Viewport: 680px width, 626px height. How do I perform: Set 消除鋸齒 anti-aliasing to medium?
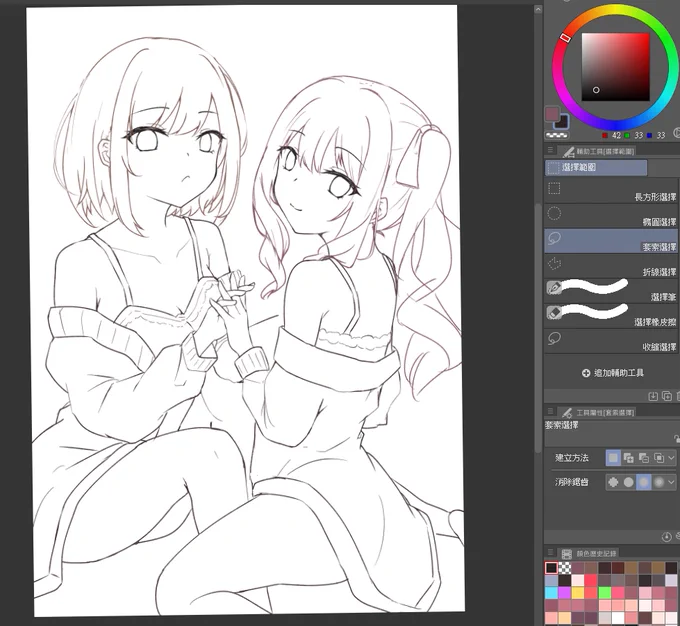[x=644, y=482]
